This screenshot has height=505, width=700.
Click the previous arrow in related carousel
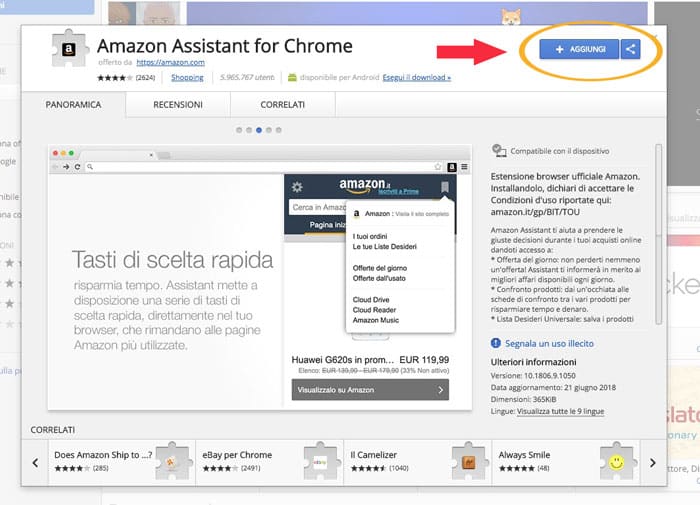pos(35,463)
